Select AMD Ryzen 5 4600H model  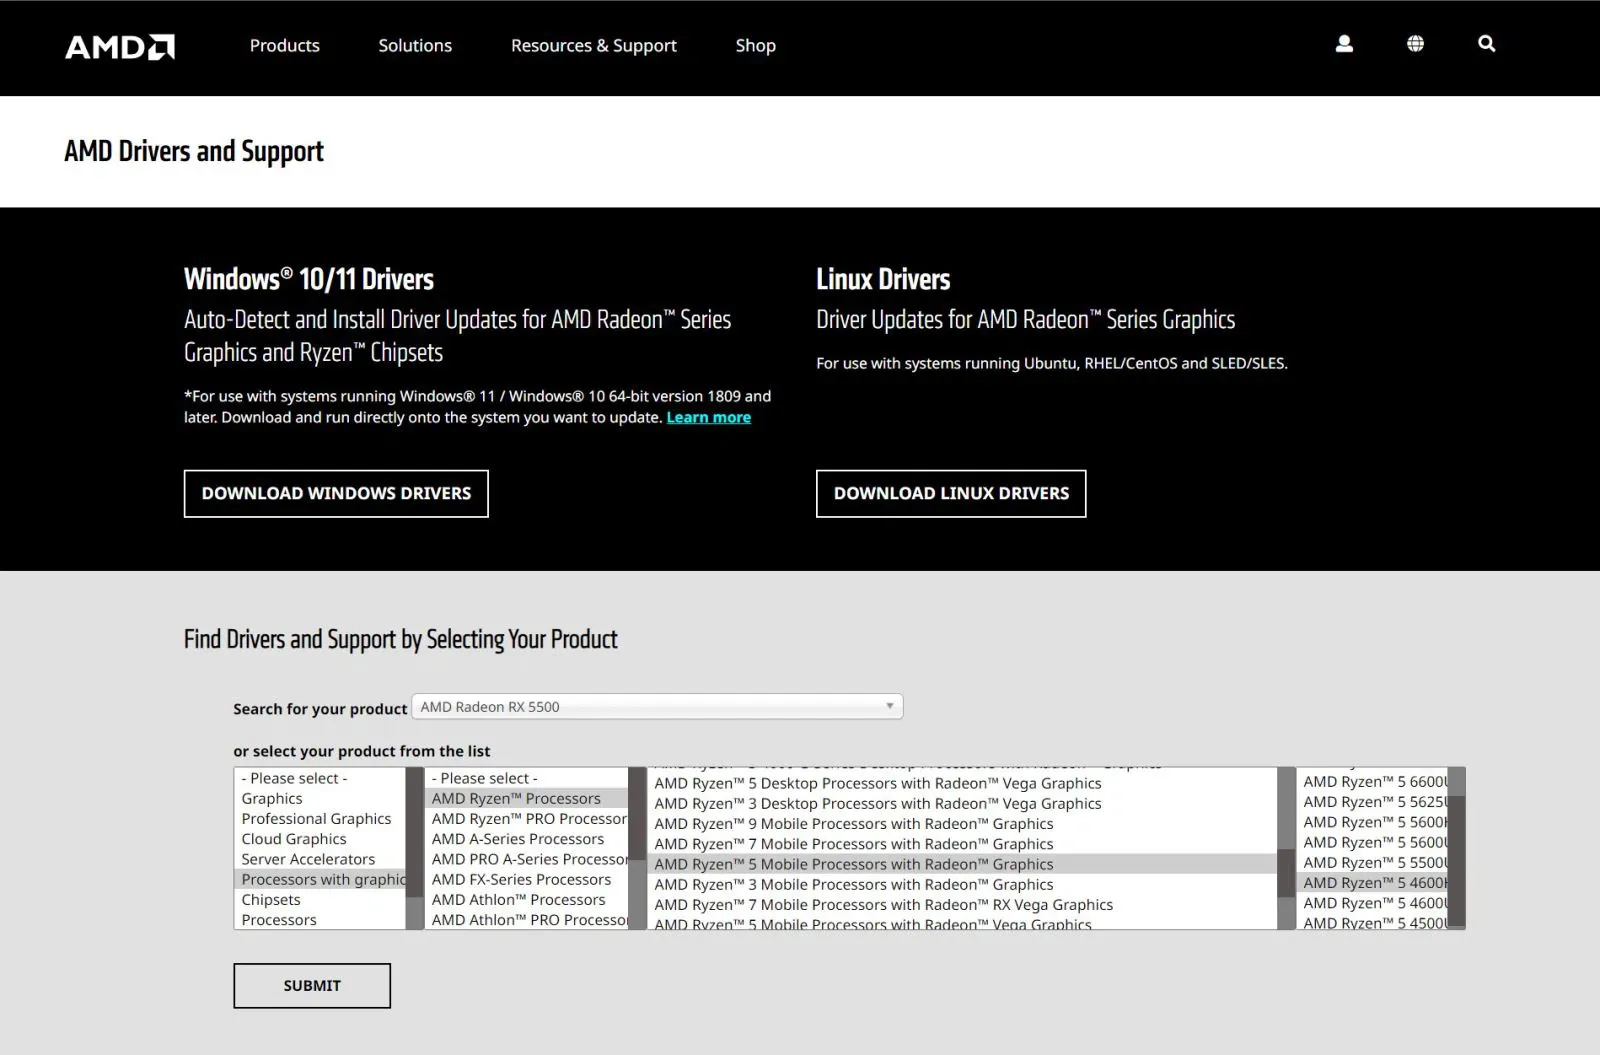pos(1372,883)
